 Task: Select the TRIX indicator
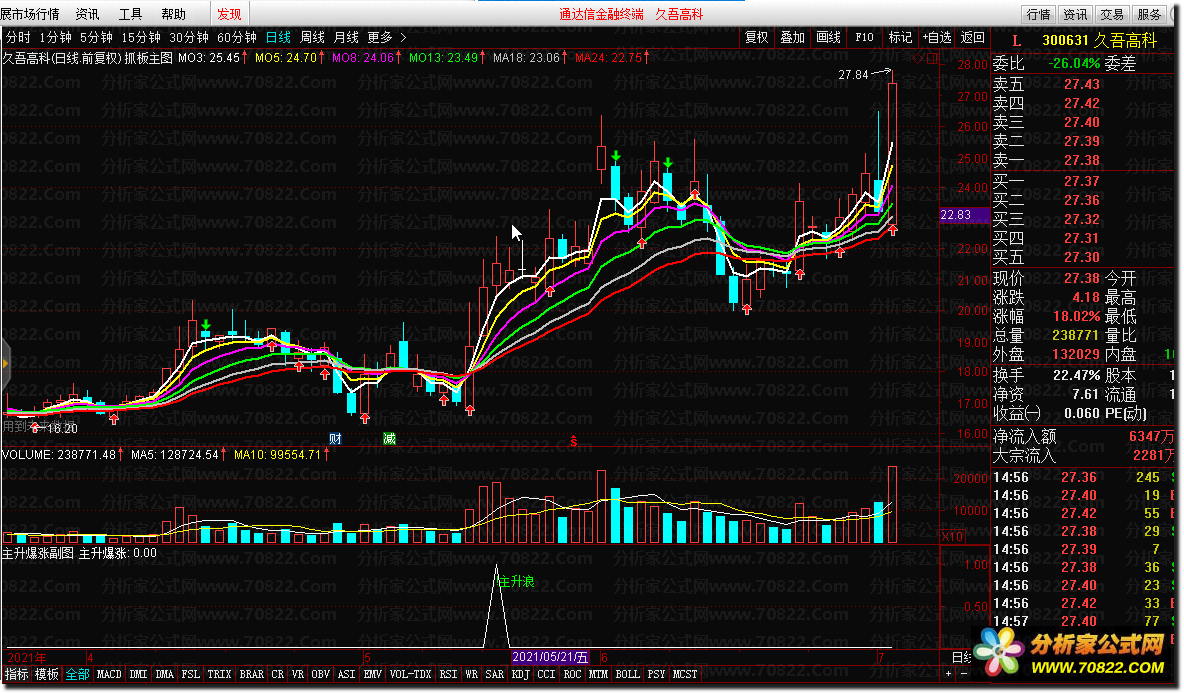(x=219, y=674)
